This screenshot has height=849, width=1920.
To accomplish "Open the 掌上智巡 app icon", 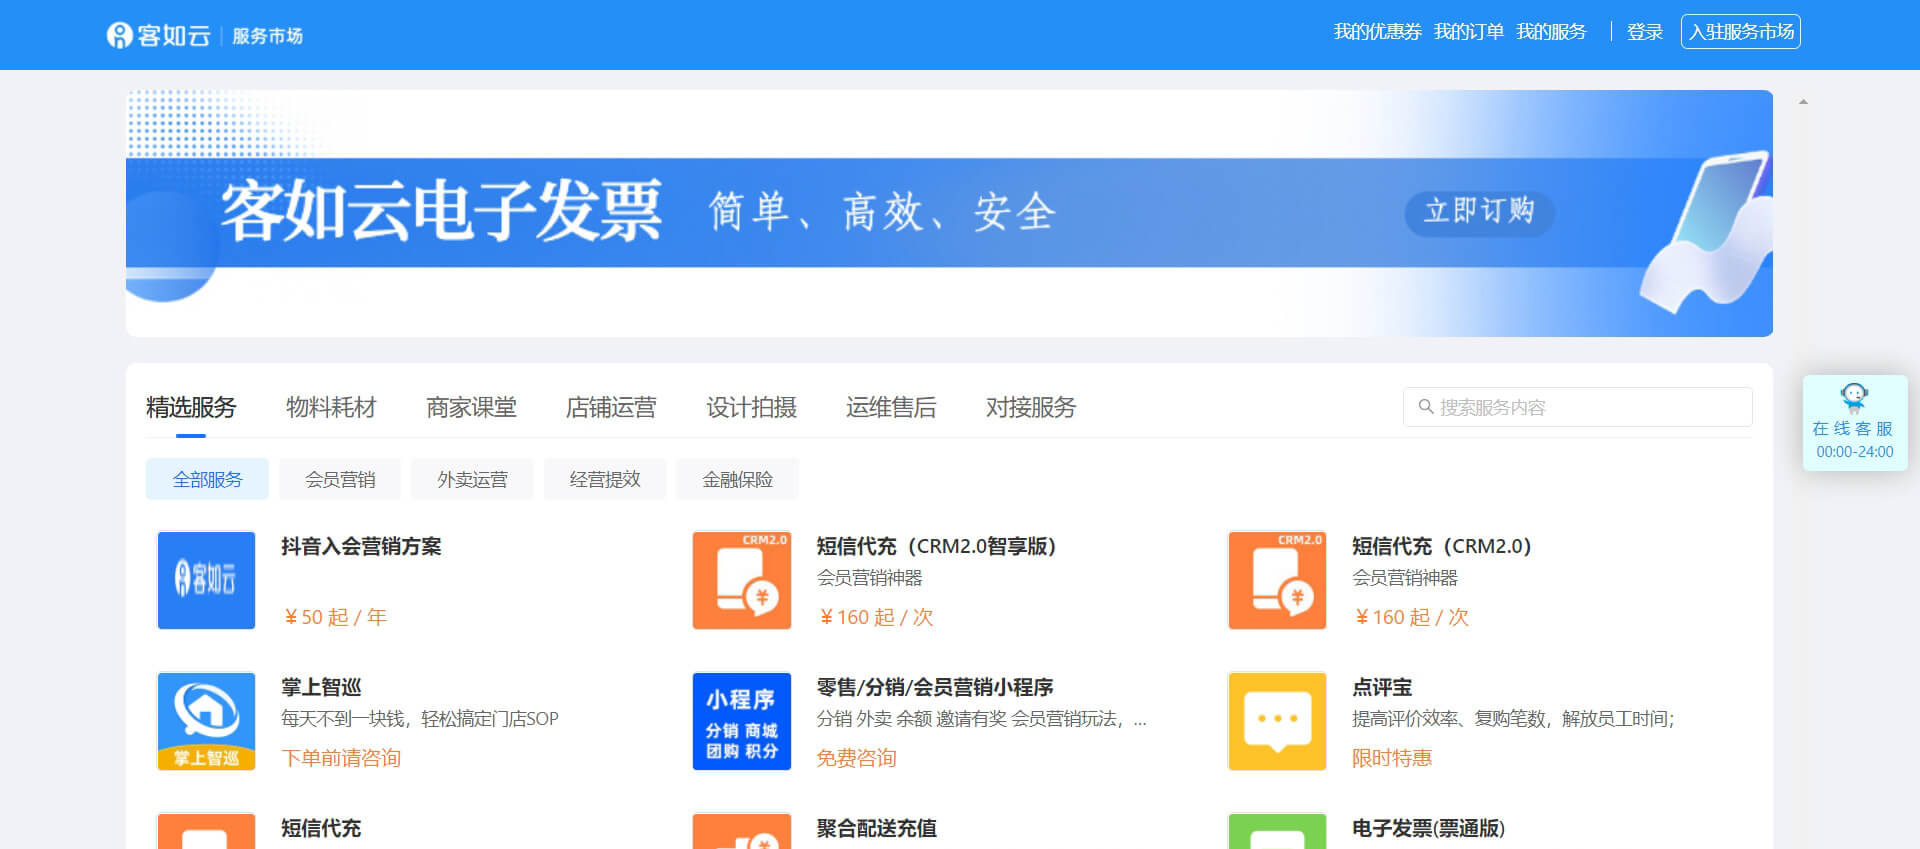I will coord(206,721).
